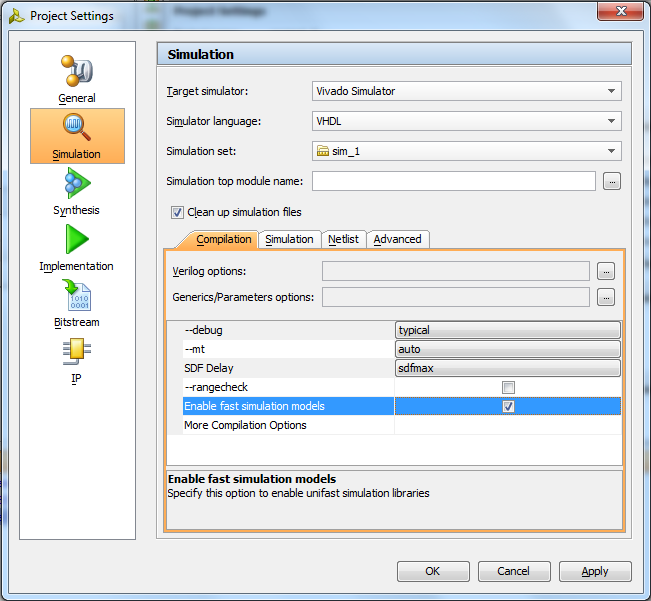Expand the Simulation set dropdown
651x601 pixels.
[467, 151]
